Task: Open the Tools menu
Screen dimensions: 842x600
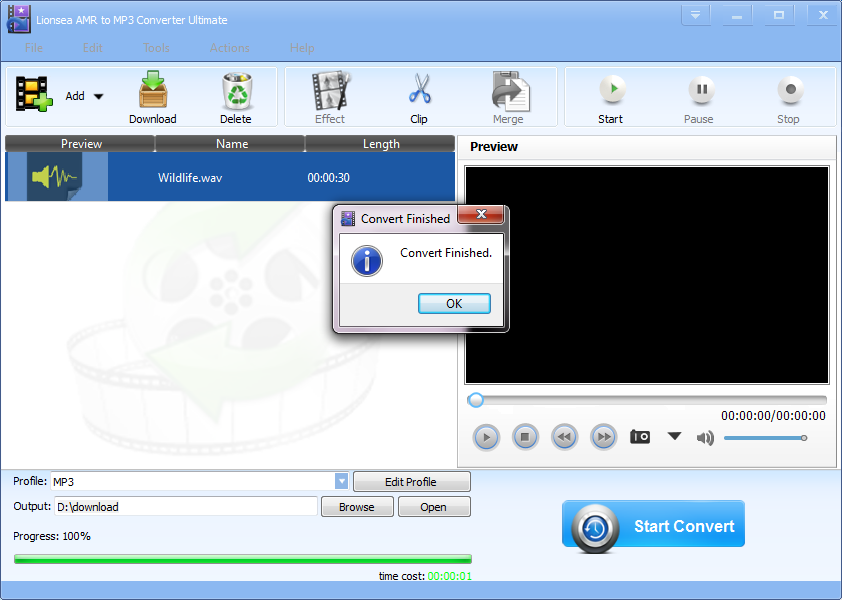Action: click(x=156, y=48)
